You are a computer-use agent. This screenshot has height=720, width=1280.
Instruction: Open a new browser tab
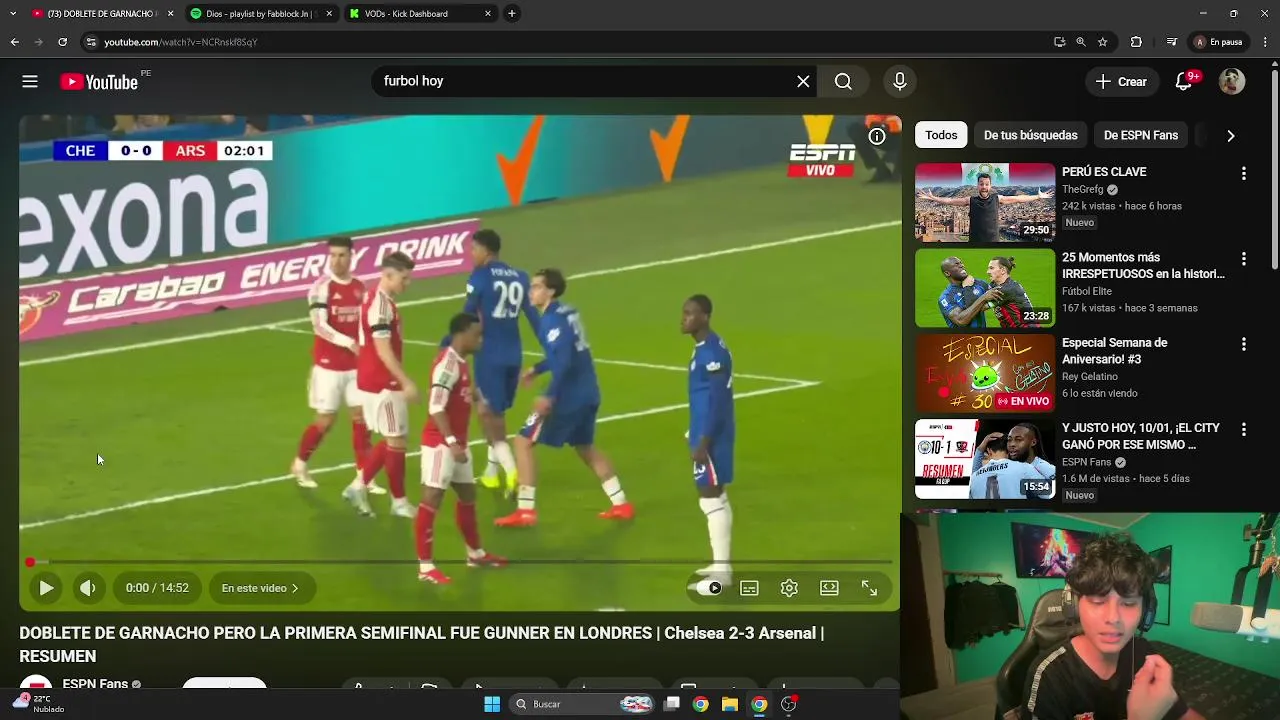[x=511, y=14]
